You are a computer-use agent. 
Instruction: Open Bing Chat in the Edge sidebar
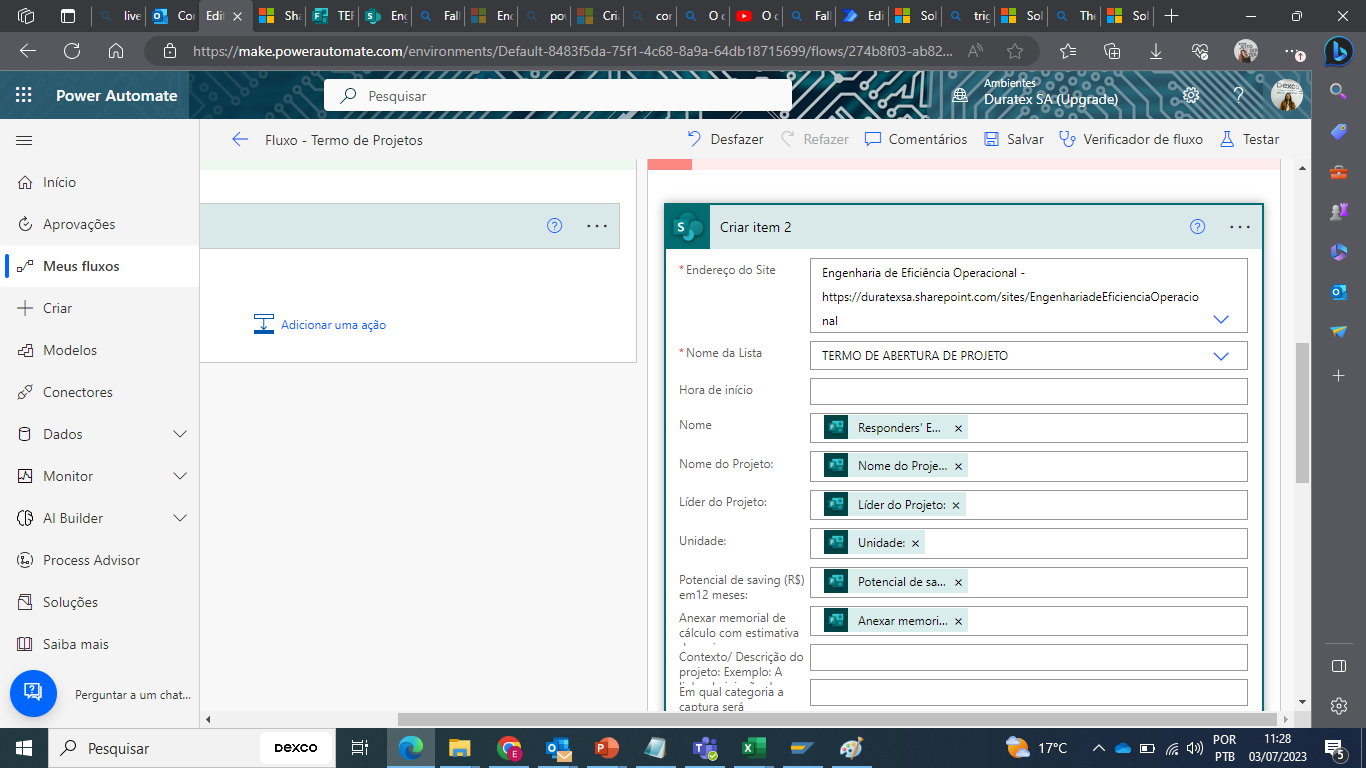[x=1338, y=52]
